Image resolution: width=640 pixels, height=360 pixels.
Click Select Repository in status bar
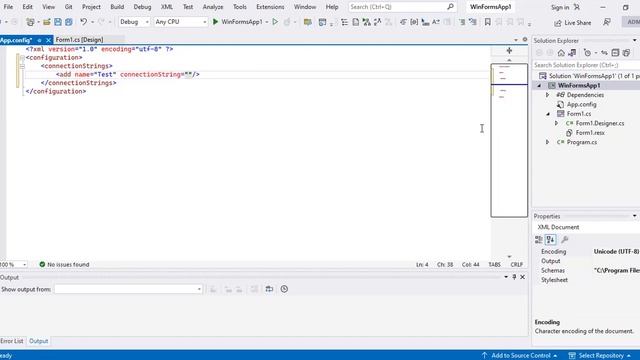600,356
